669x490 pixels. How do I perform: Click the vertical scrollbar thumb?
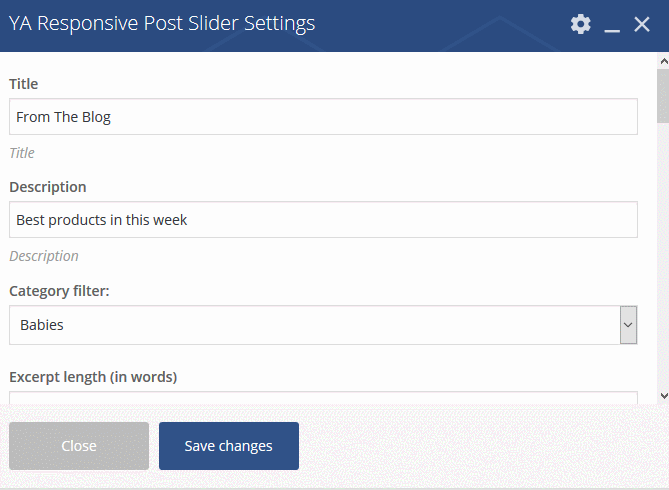pyautogui.click(x=663, y=96)
